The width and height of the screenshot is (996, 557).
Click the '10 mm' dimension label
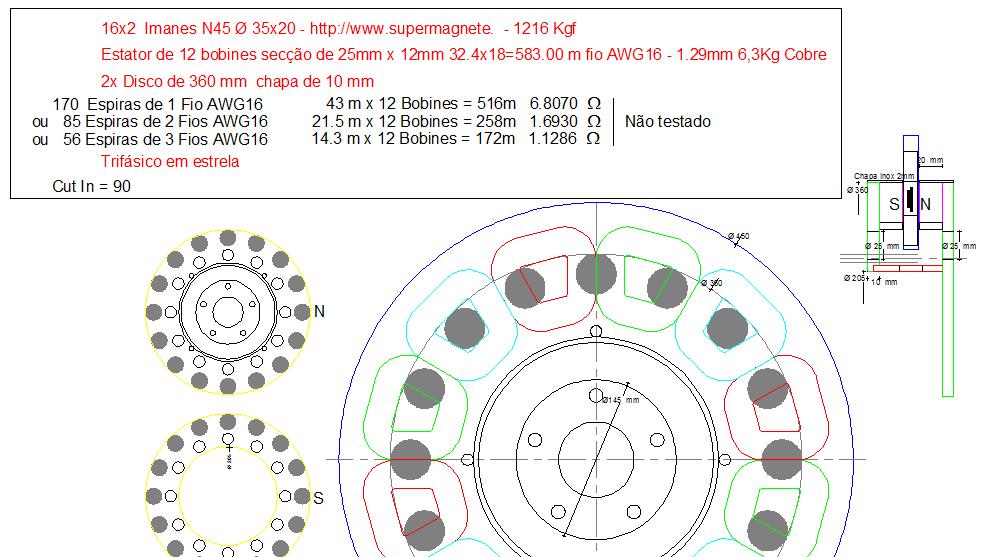(884, 282)
